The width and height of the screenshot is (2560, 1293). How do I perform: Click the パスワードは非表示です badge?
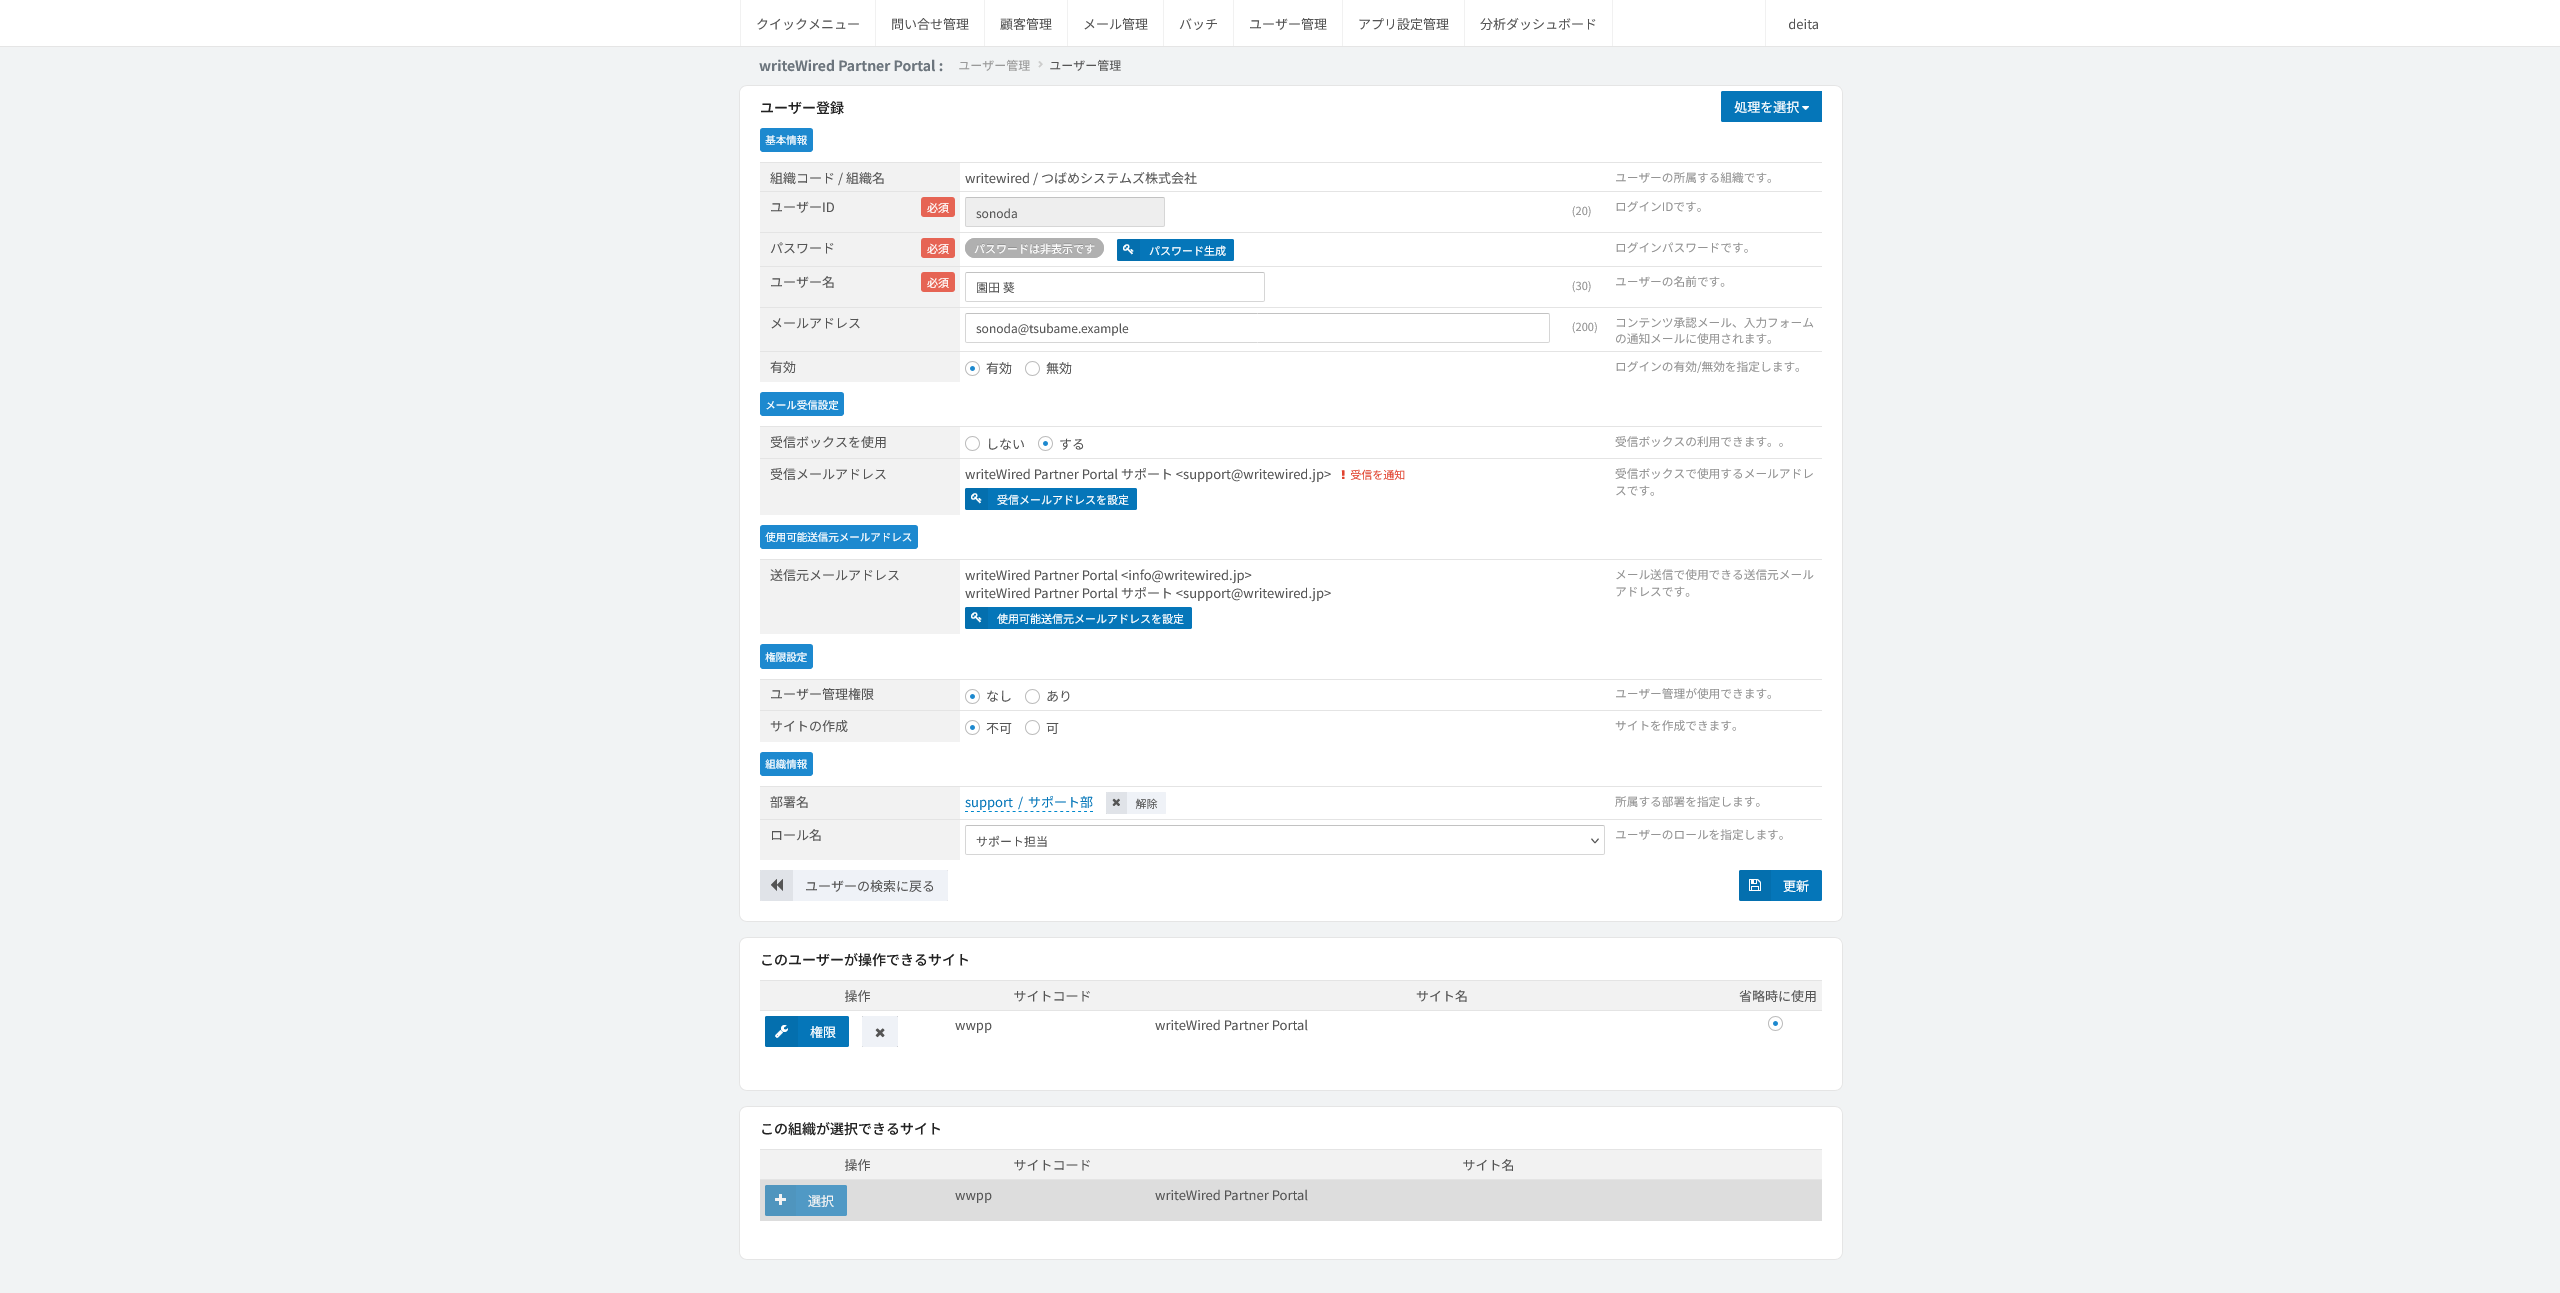pos(1034,249)
